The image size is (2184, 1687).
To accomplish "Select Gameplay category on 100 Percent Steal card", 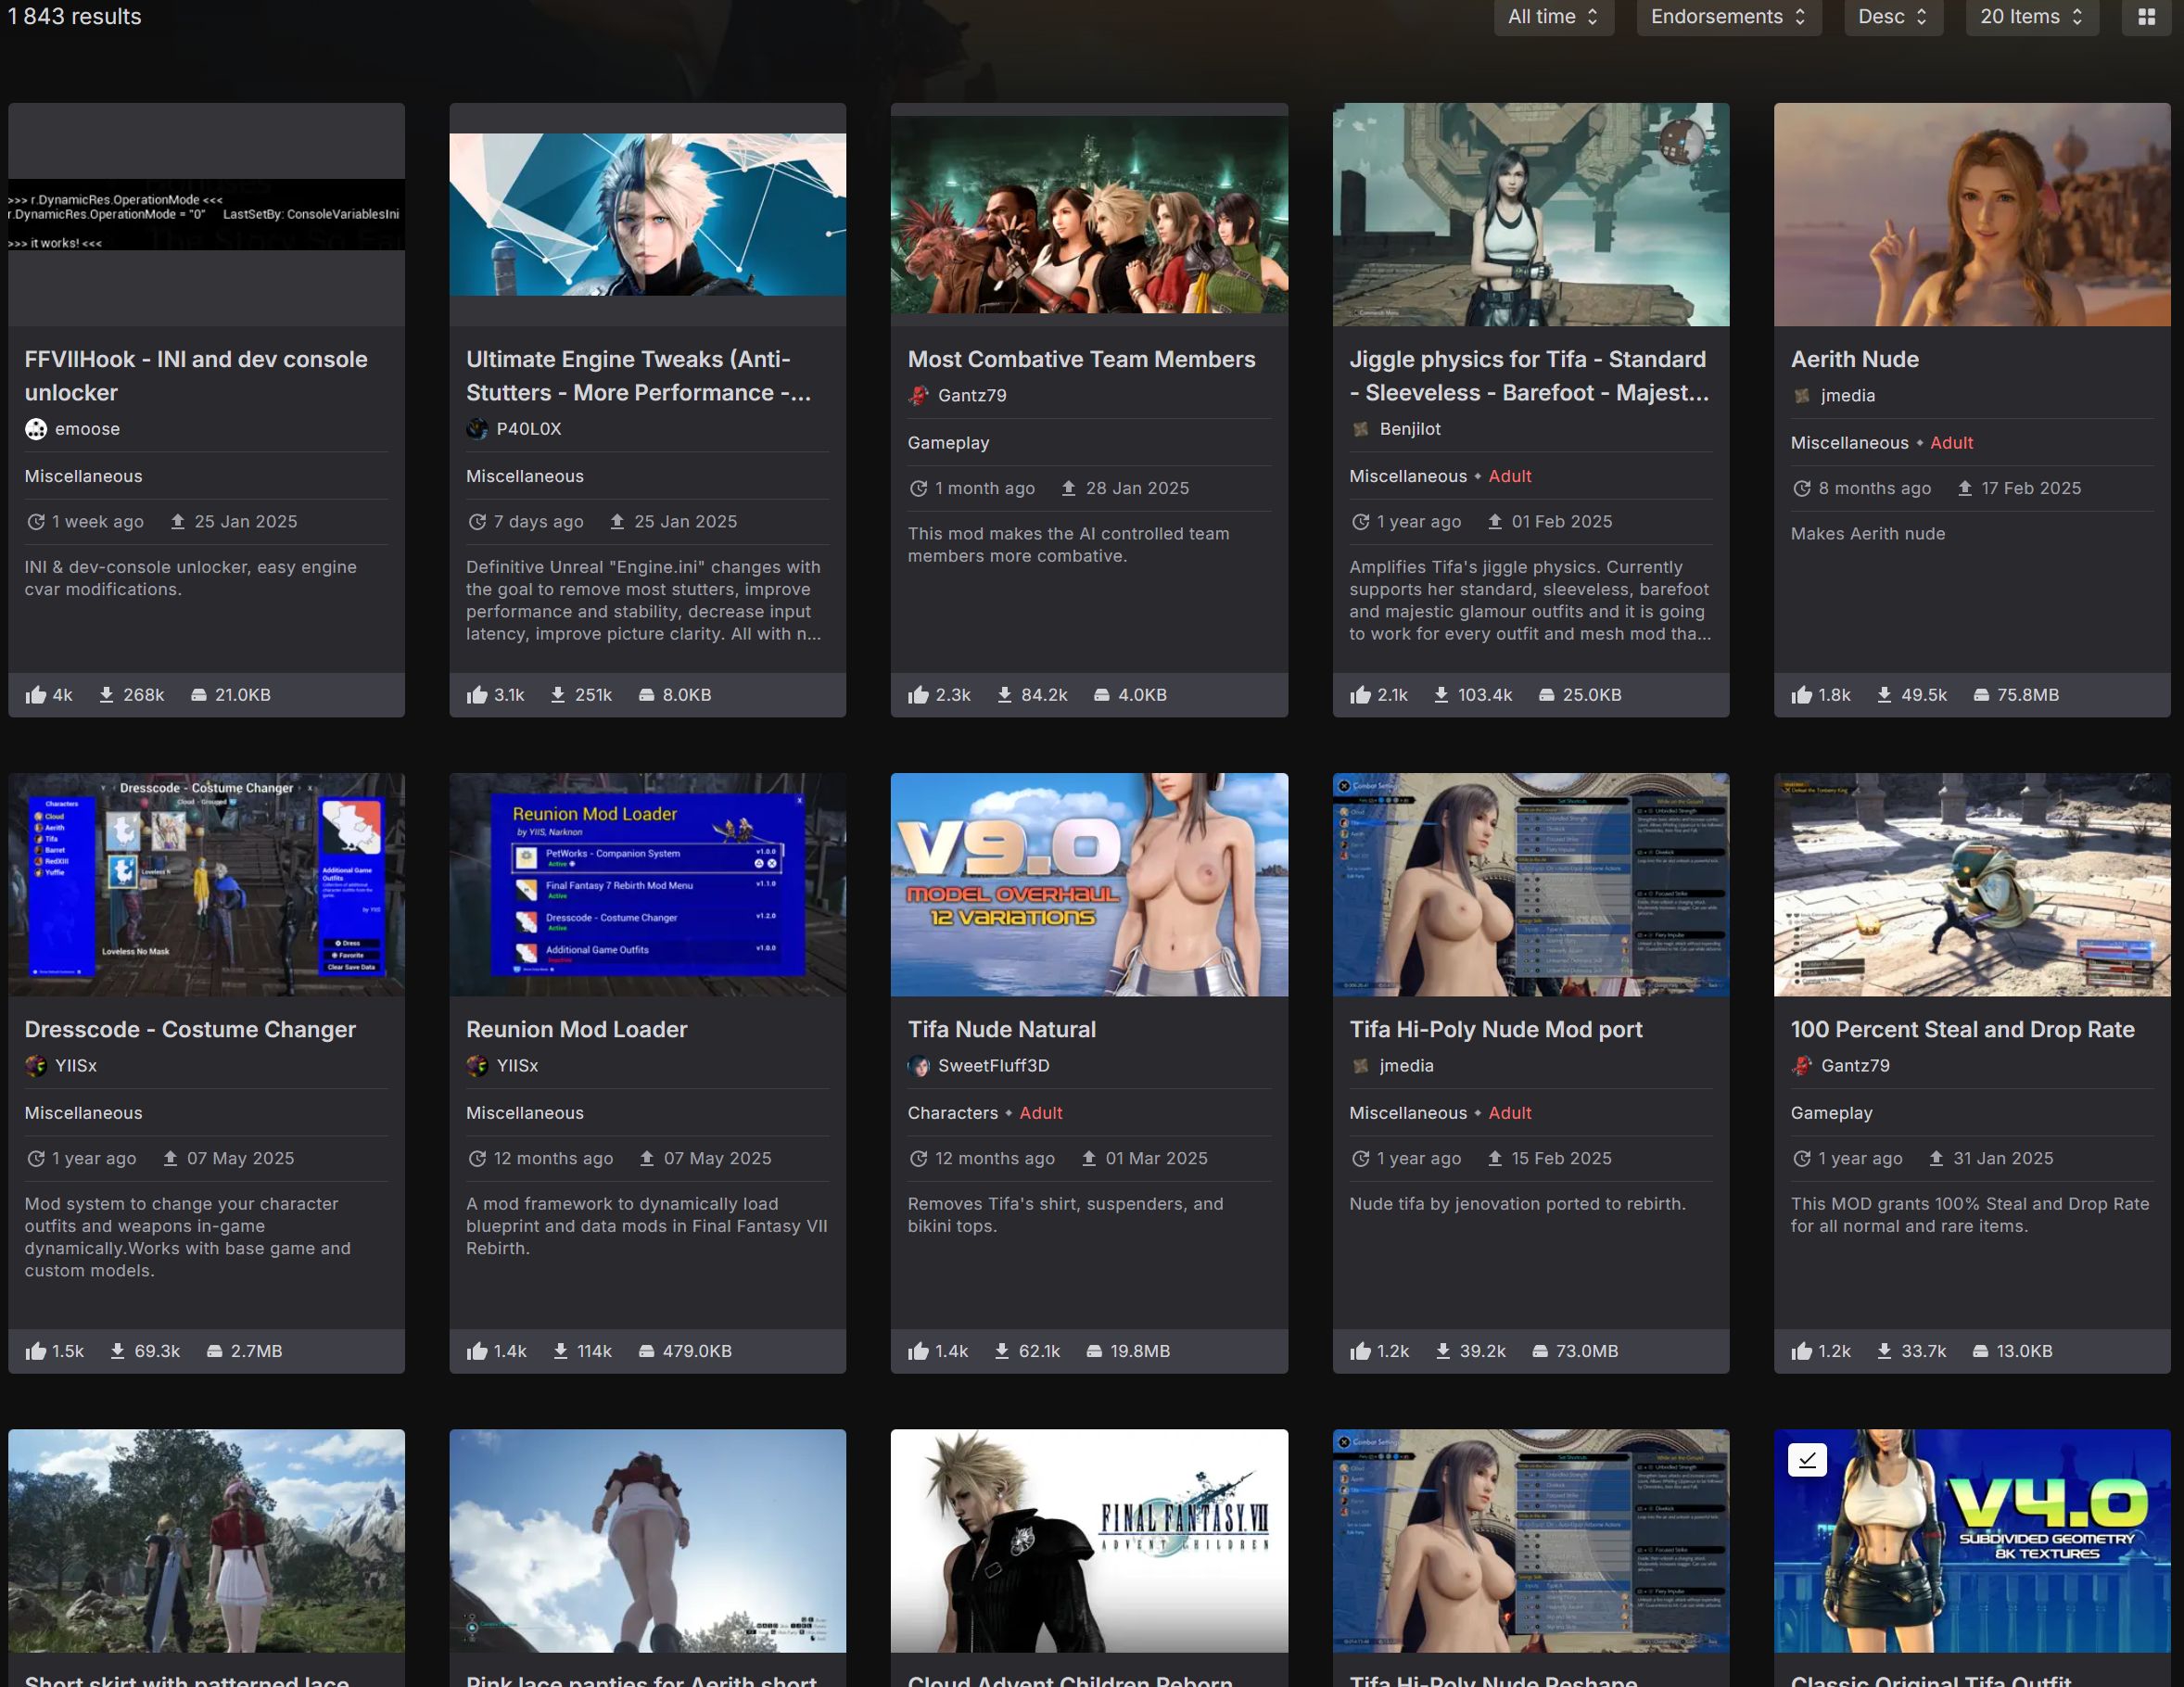I will [x=1831, y=1113].
